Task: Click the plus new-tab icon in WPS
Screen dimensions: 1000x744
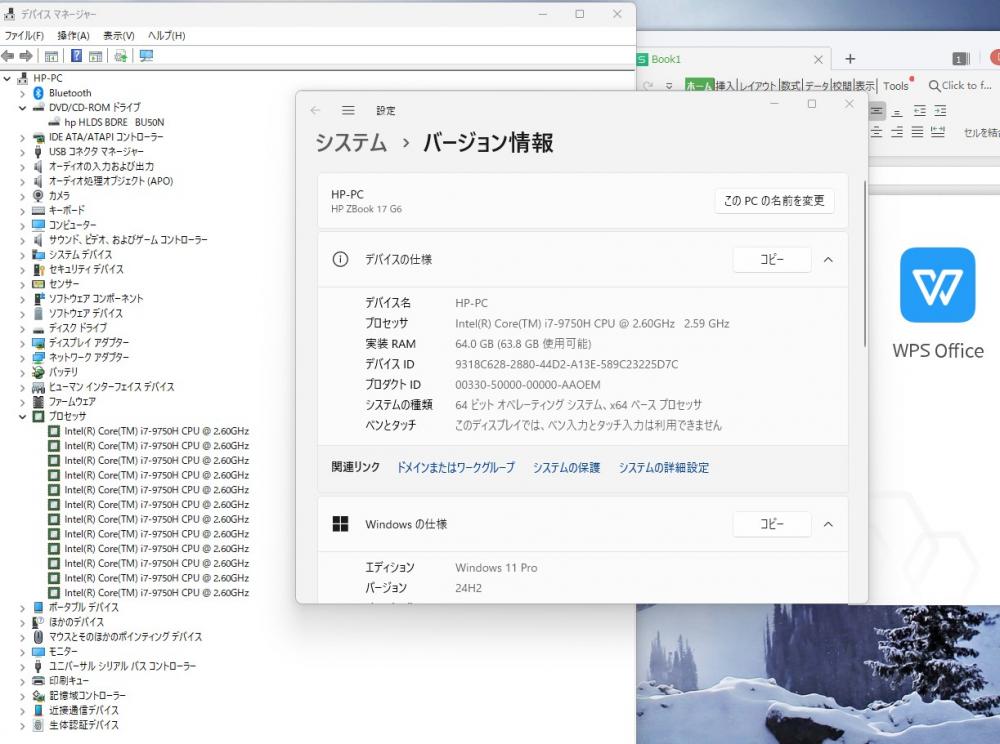Action: pos(850,59)
